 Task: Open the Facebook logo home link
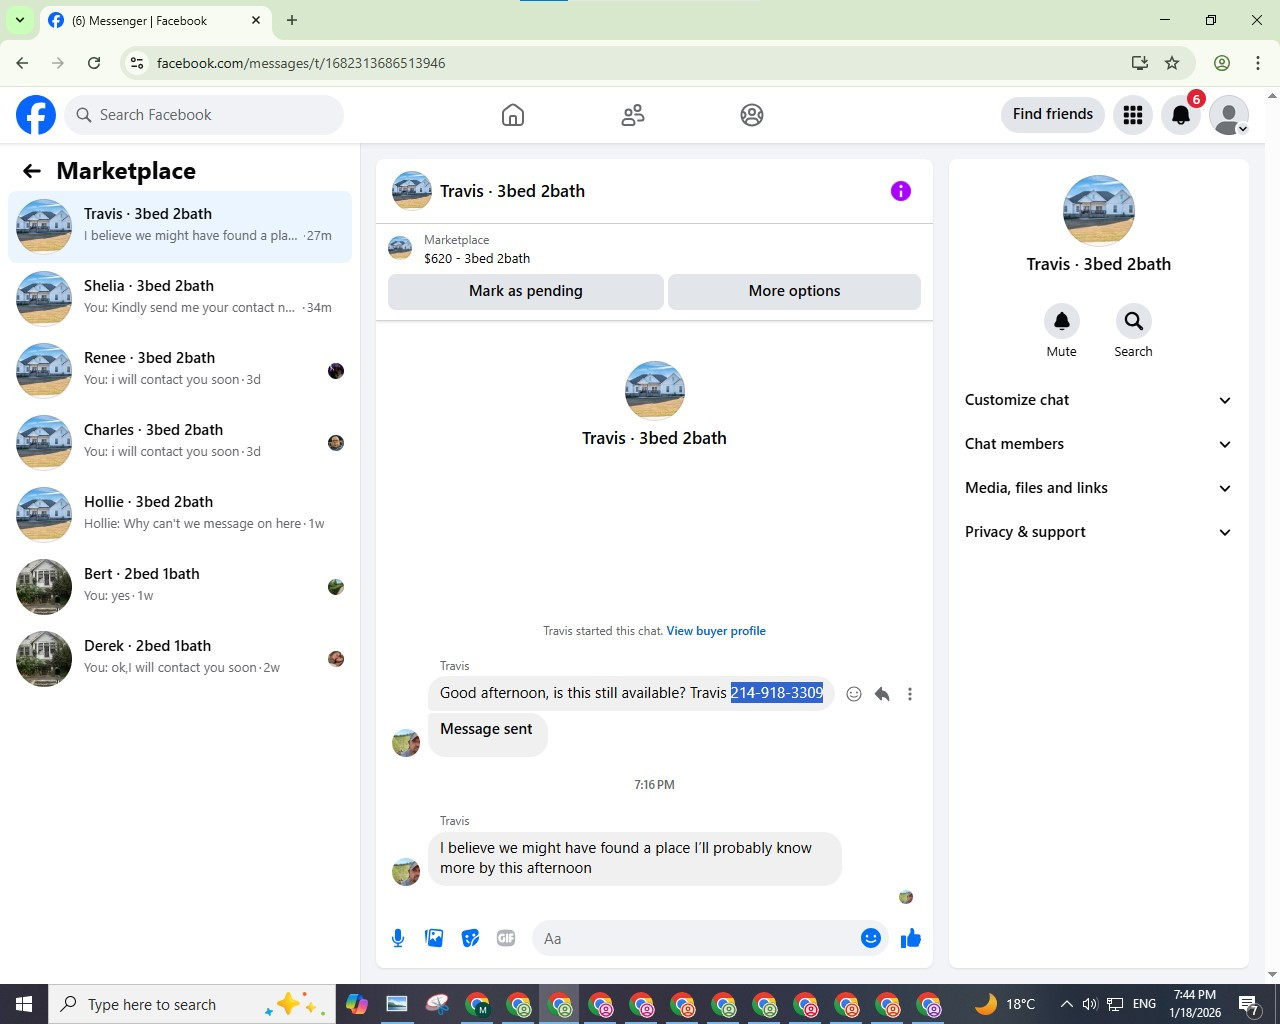pos(36,115)
